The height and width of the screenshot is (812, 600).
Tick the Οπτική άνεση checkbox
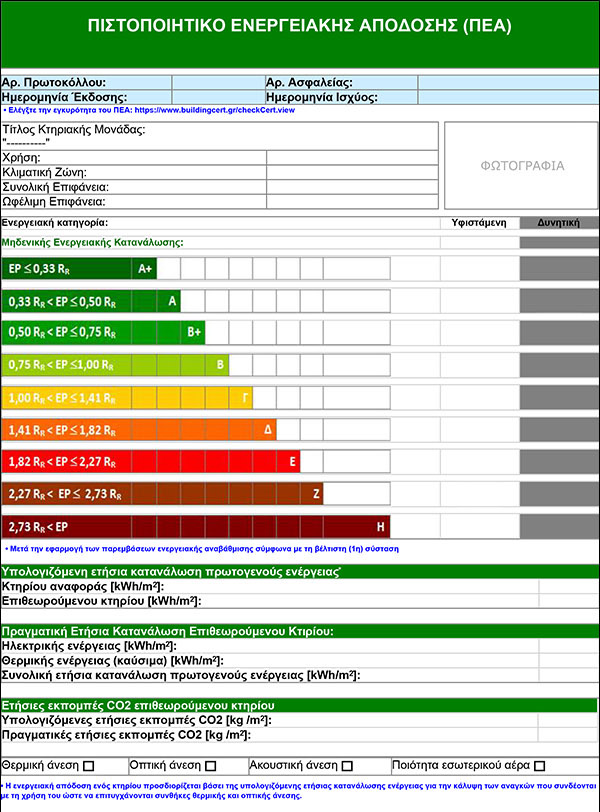[x=210, y=765]
